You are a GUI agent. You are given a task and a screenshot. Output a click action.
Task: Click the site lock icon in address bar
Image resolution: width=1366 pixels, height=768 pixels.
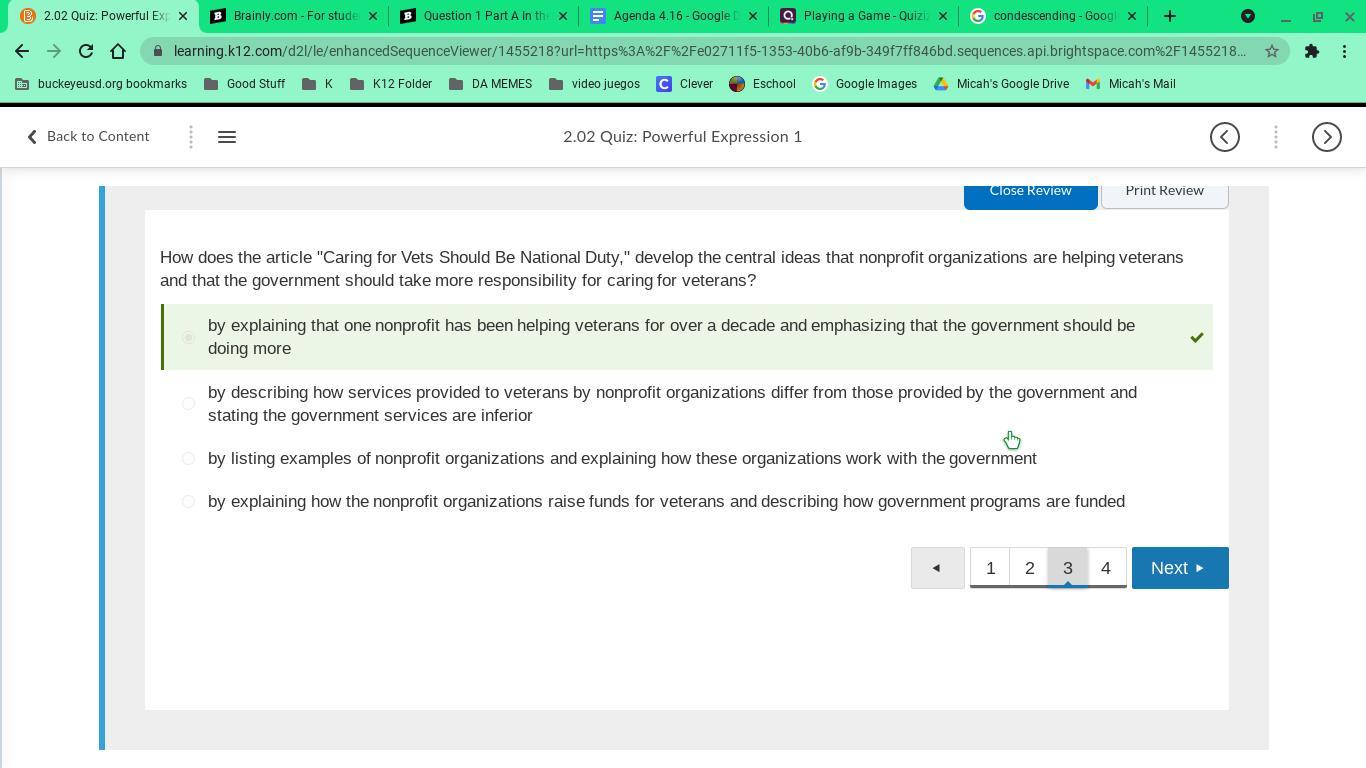(158, 51)
